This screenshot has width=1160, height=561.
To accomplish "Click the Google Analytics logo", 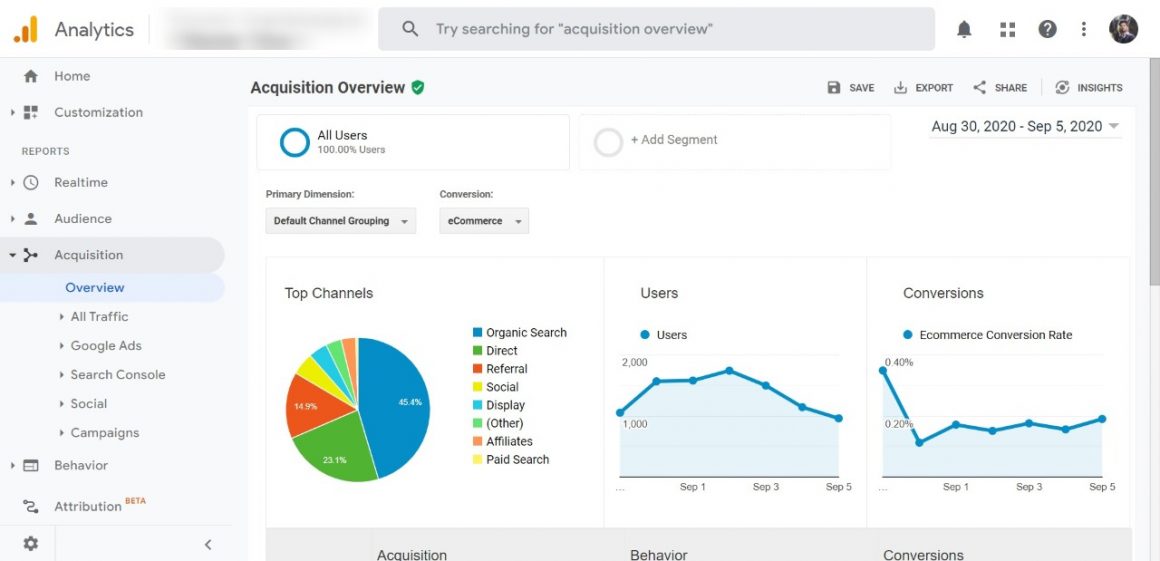I will 25,30.
